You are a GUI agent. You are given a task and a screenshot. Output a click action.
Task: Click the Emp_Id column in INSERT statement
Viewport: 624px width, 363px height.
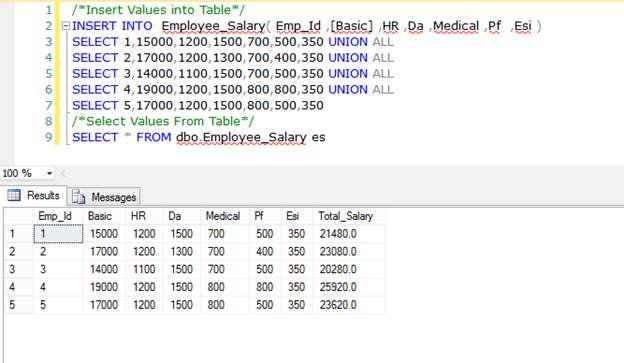pyautogui.click(x=298, y=26)
